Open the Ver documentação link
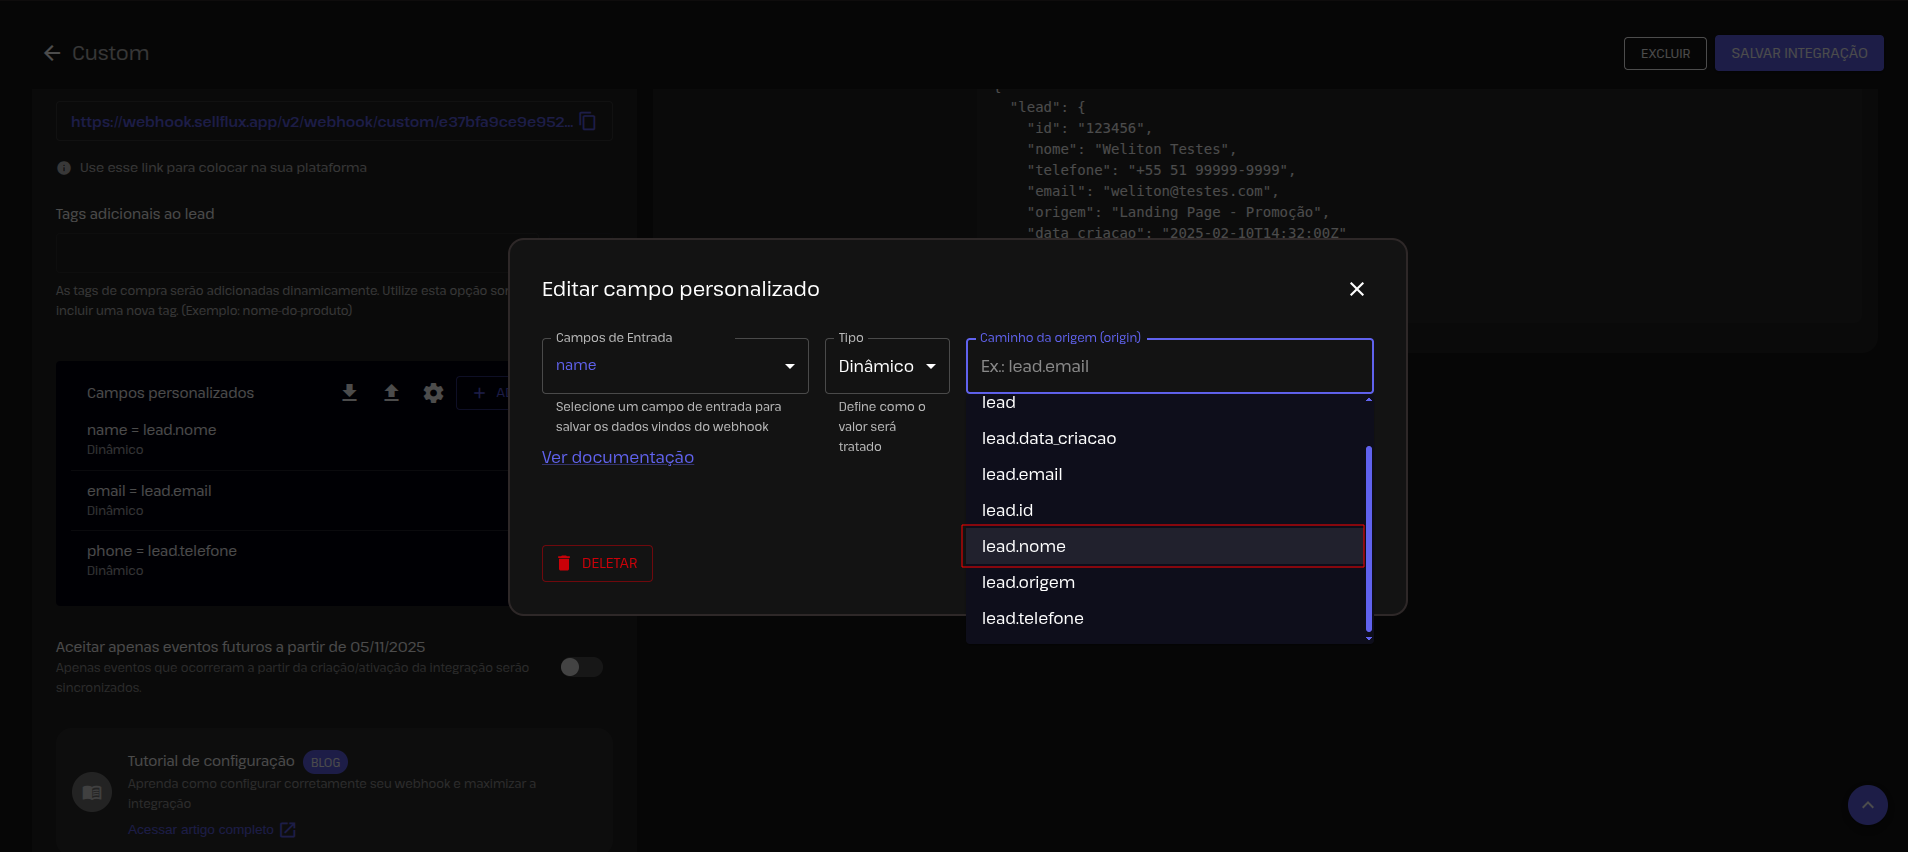The image size is (1908, 852). pyautogui.click(x=617, y=457)
